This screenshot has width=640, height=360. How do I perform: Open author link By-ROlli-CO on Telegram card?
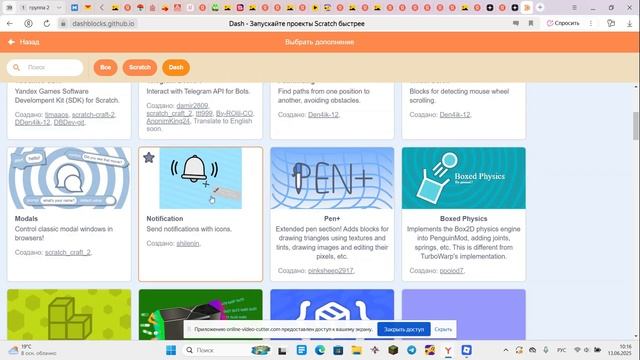(x=234, y=113)
